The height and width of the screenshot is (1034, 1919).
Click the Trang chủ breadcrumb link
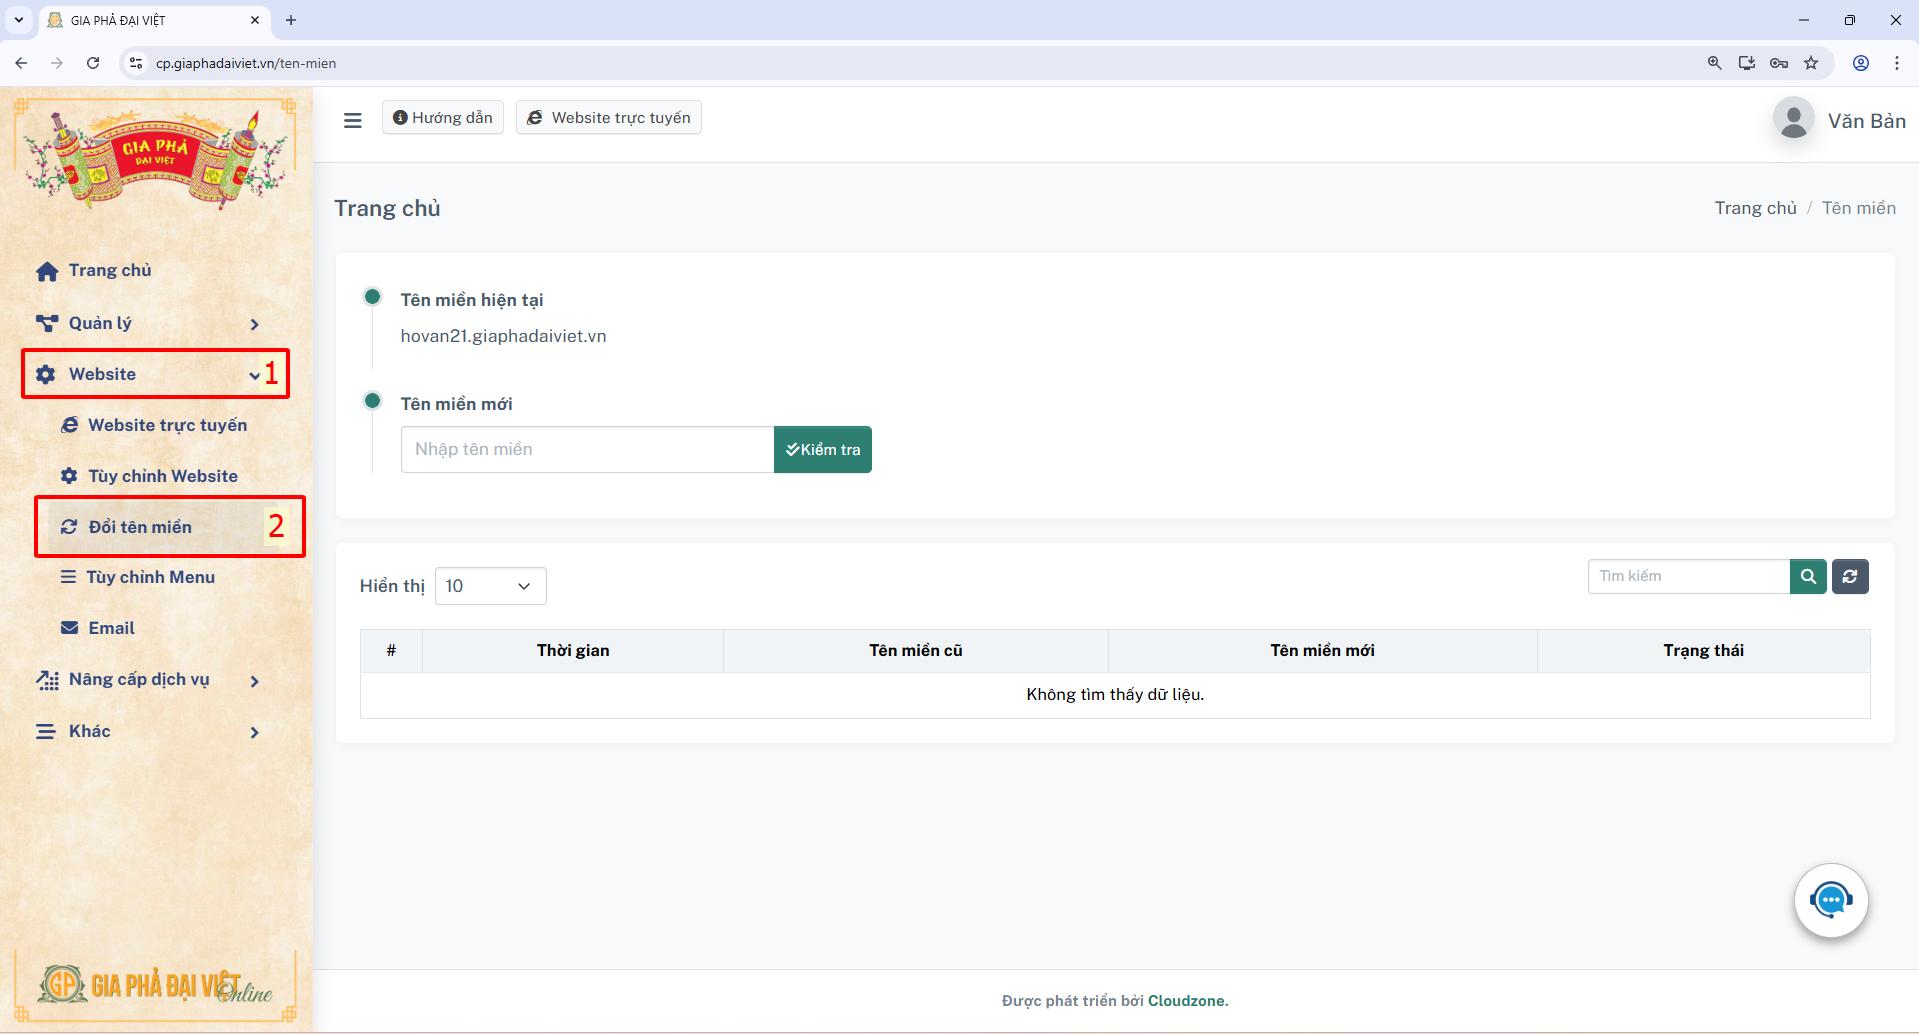(x=1755, y=207)
